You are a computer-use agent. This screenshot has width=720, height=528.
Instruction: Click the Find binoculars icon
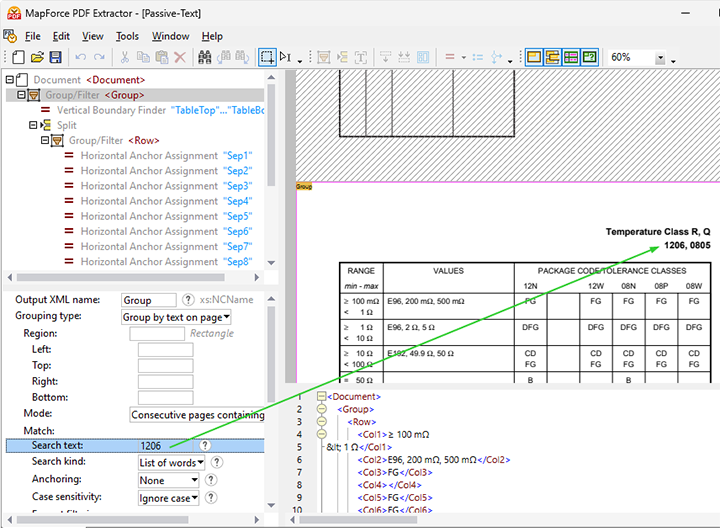pyautogui.click(x=205, y=58)
